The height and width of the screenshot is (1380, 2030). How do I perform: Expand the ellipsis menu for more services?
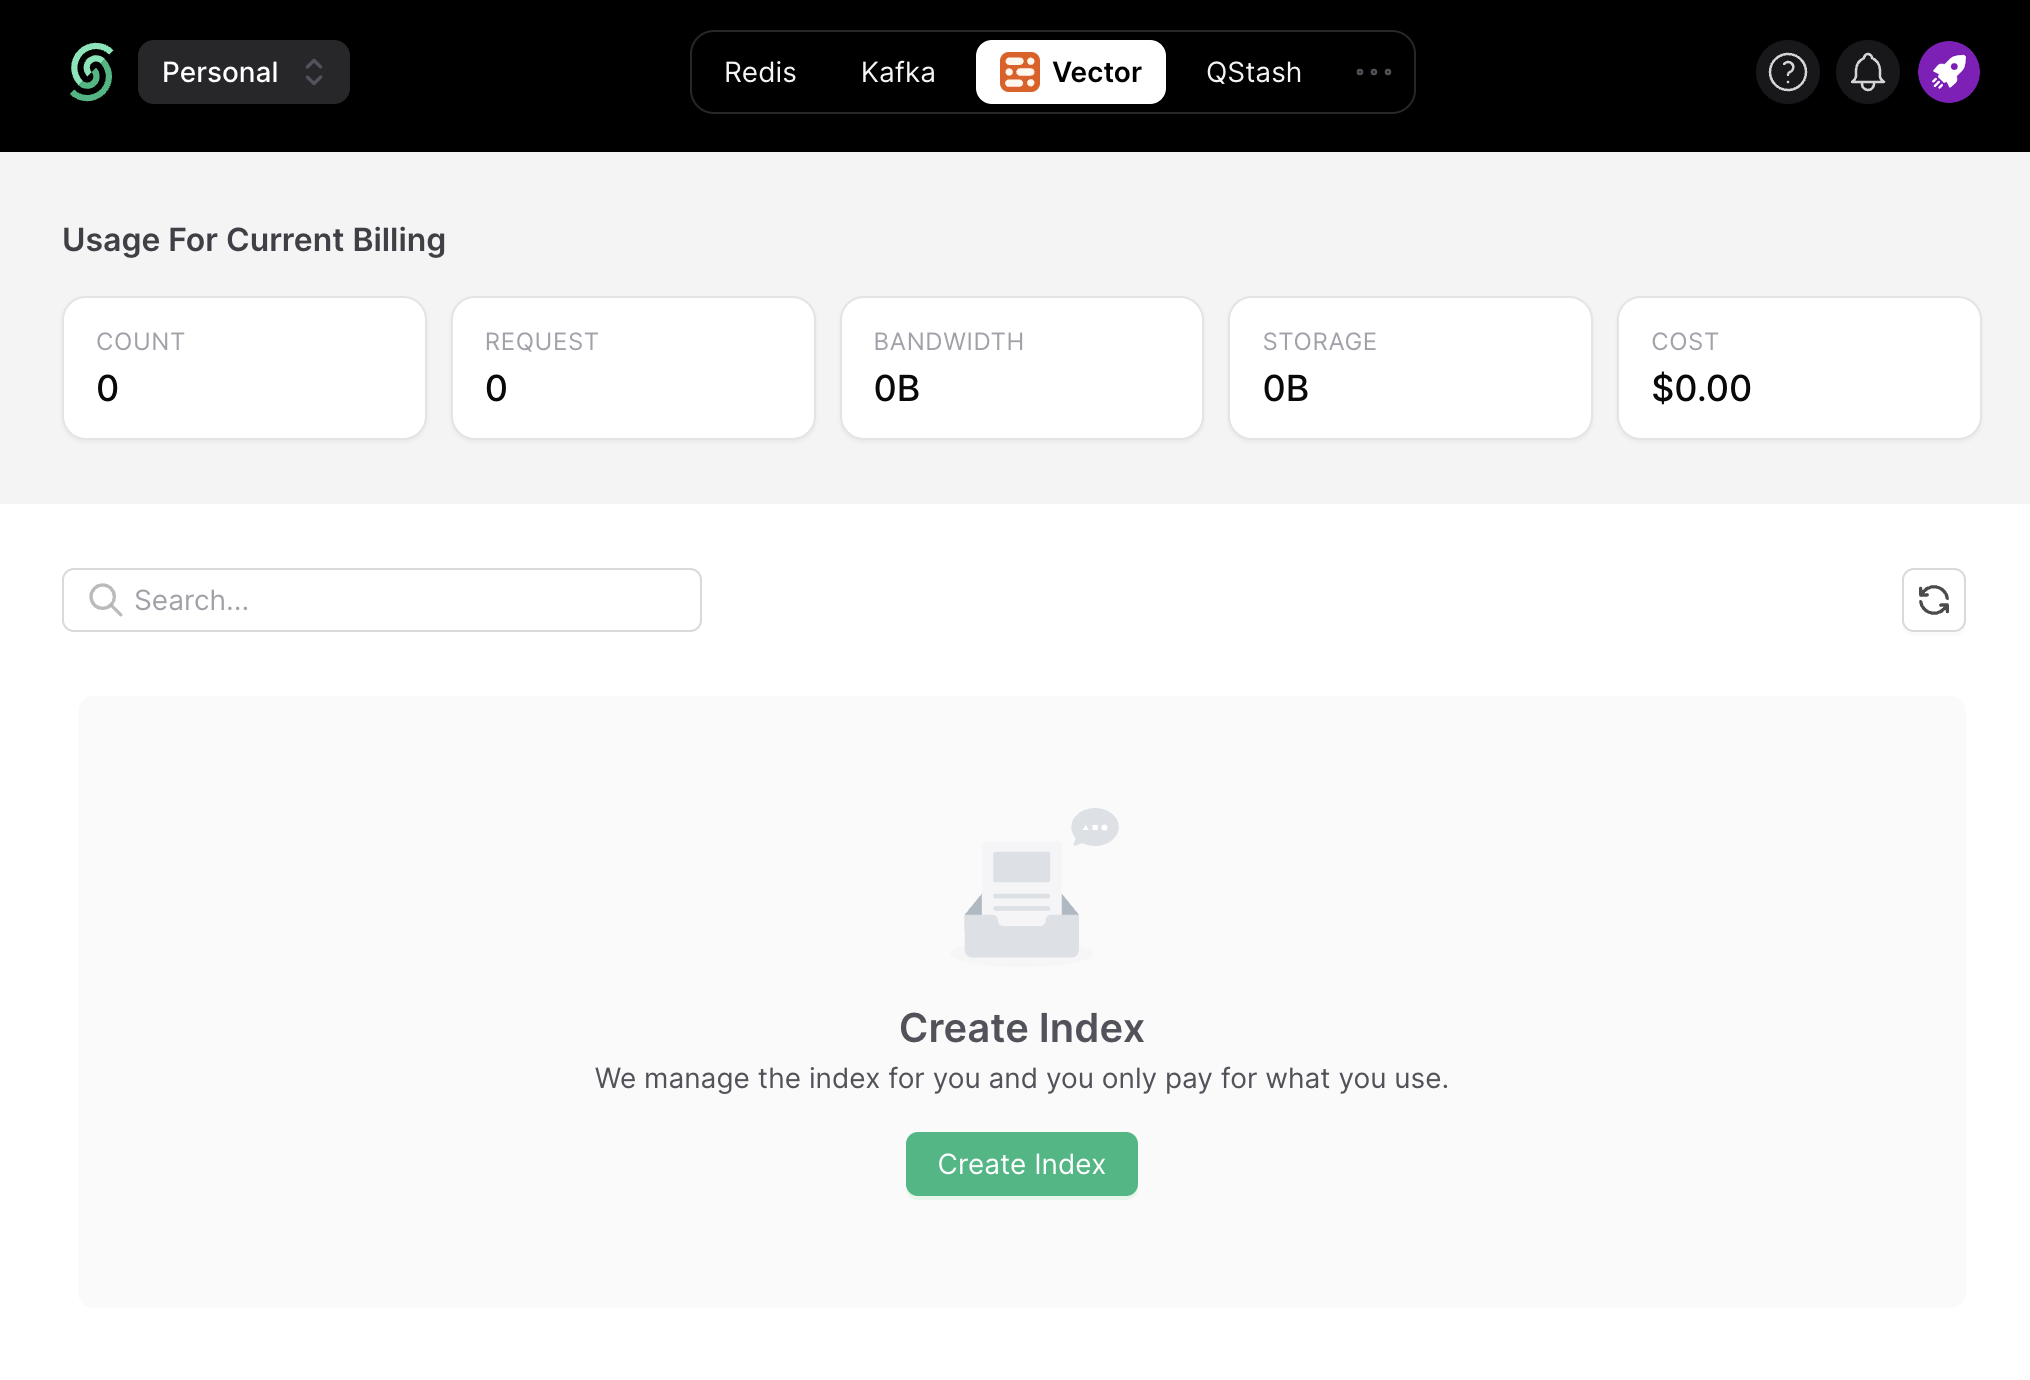(1372, 71)
